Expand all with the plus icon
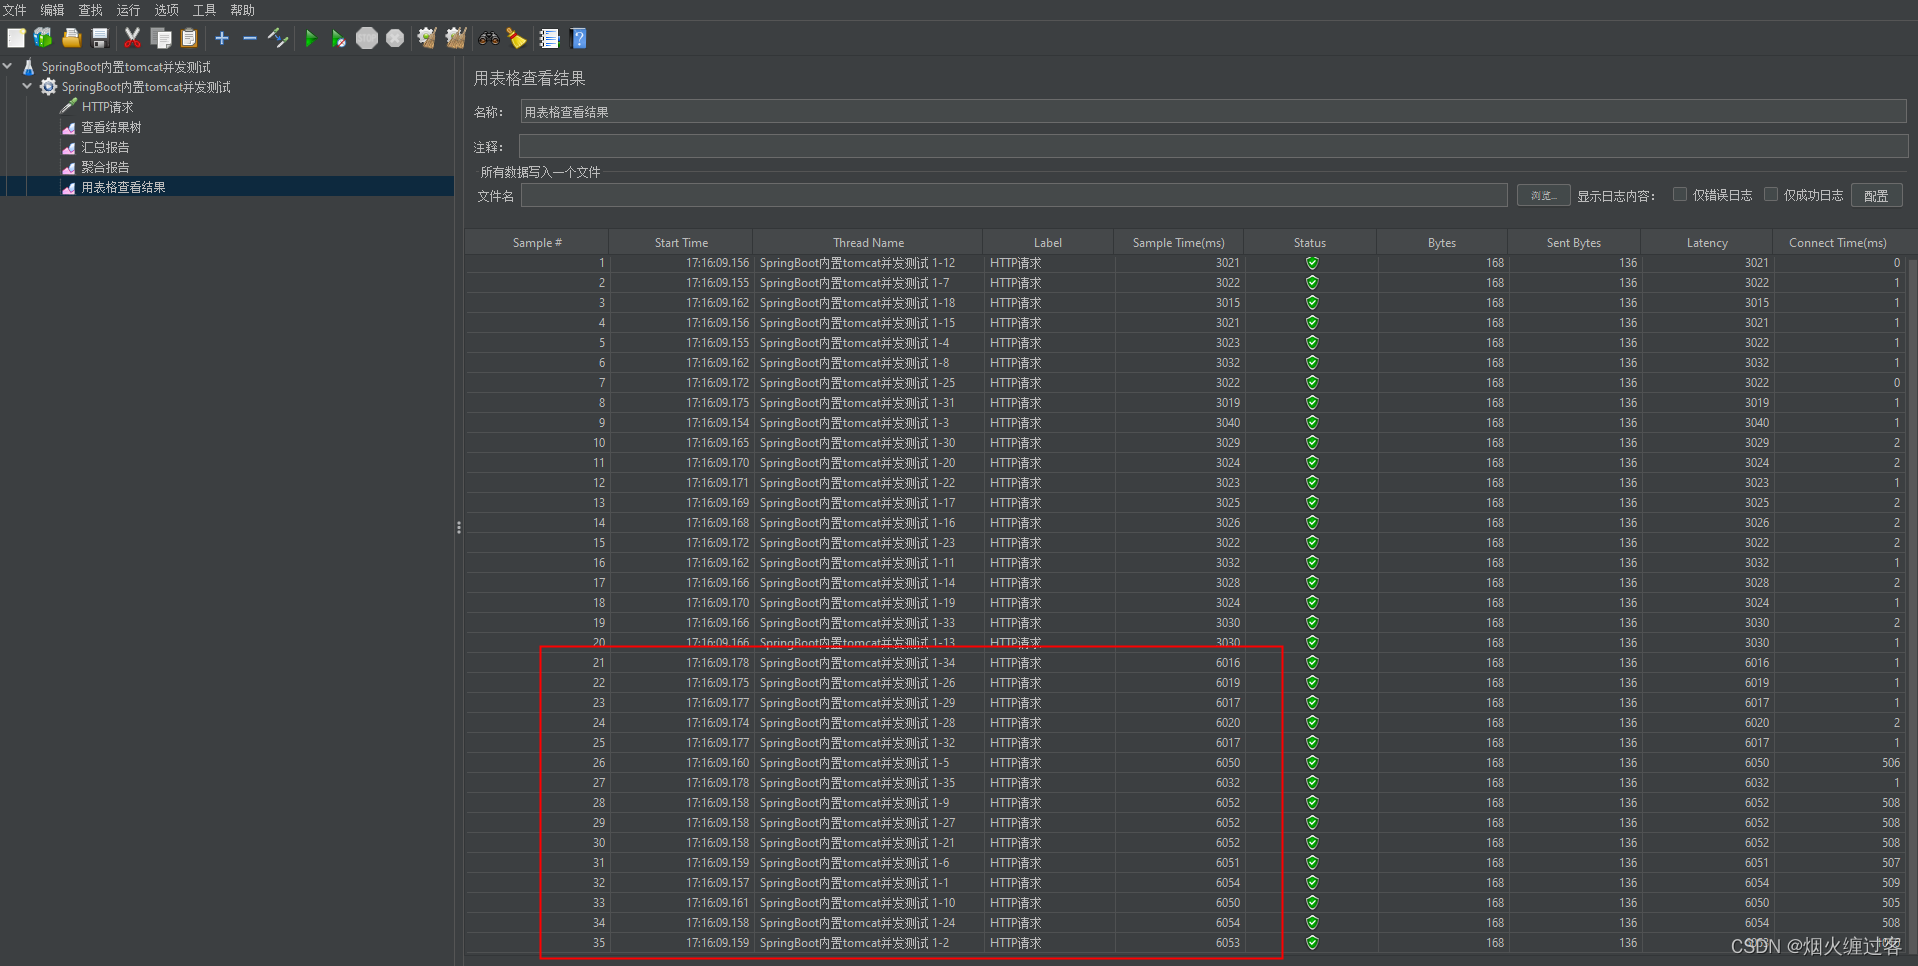The height and width of the screenshot is (966, 1918). pyautogui.click(x=222, y=38)
